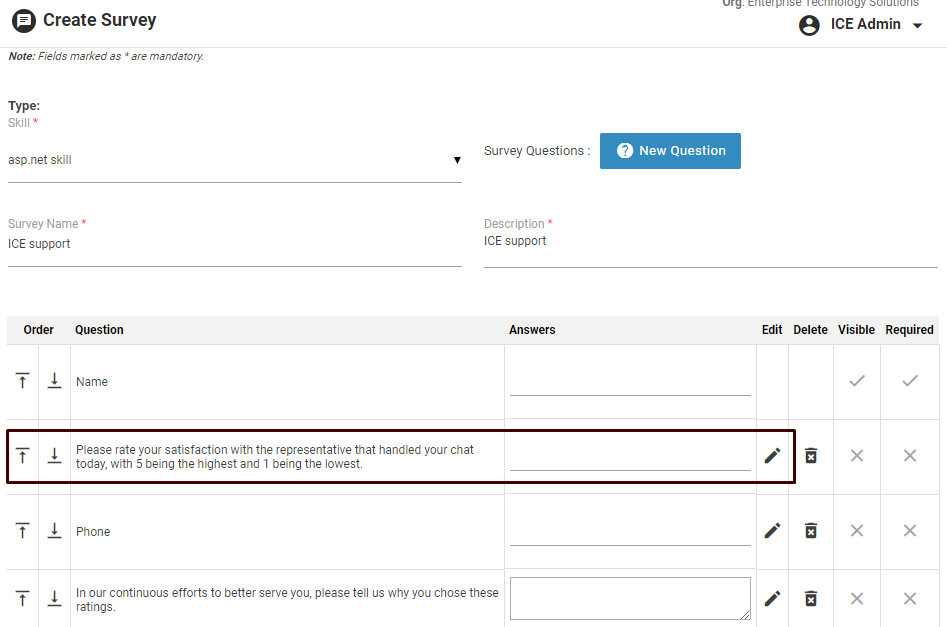Viewport: 947px width, 627px height.
Task: Edit the satisfaction rating question
Action: coord(772,456)
